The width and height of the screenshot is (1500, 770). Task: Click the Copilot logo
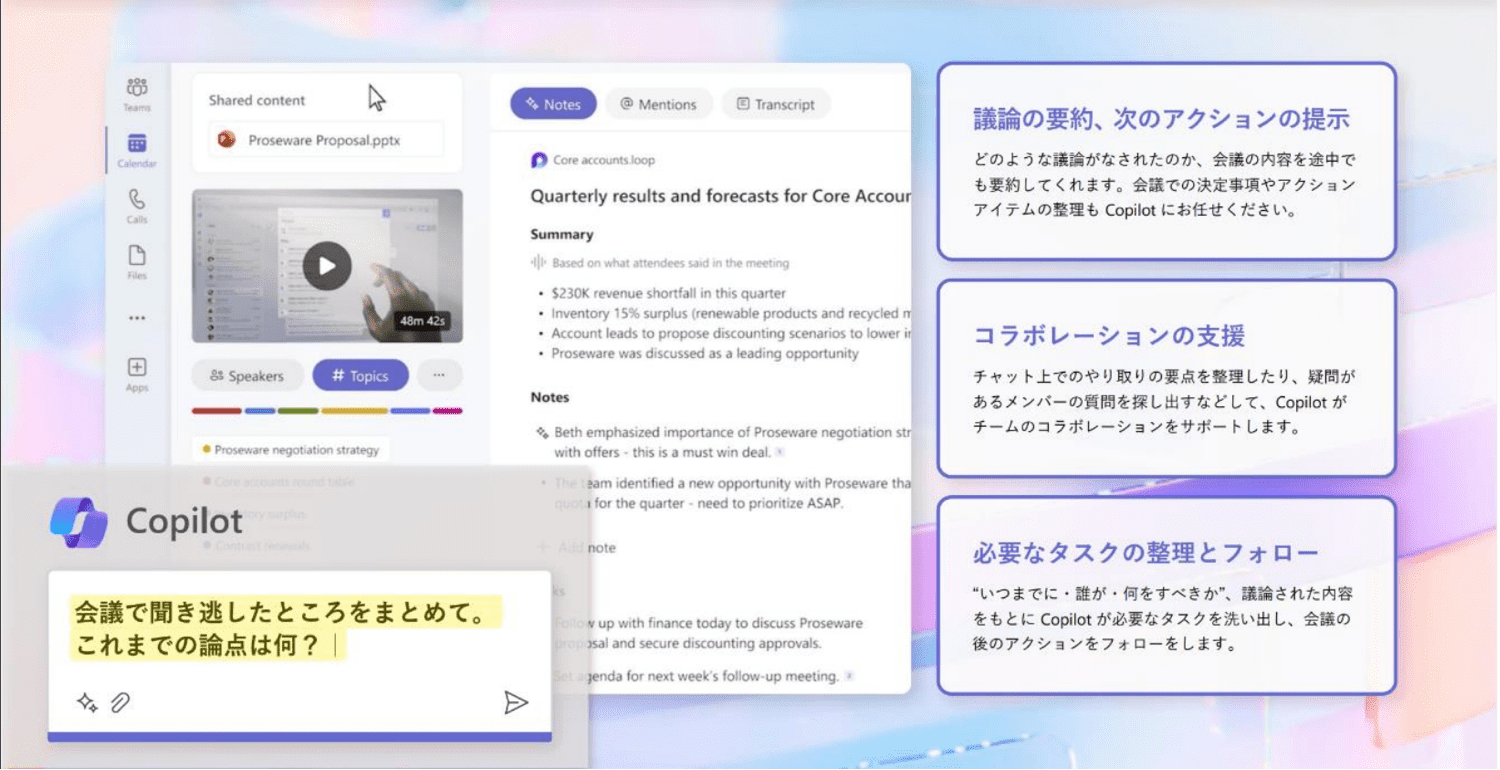pos(79,522)
